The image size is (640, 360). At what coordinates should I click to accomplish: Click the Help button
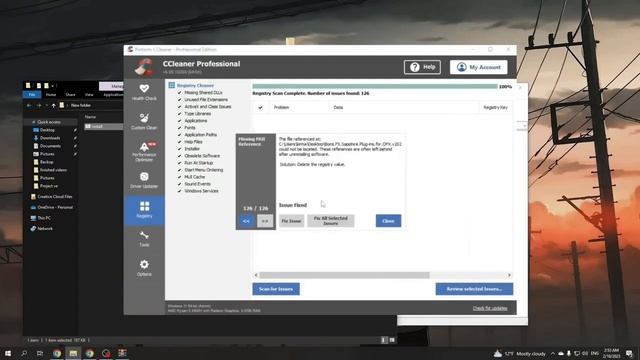422,67
